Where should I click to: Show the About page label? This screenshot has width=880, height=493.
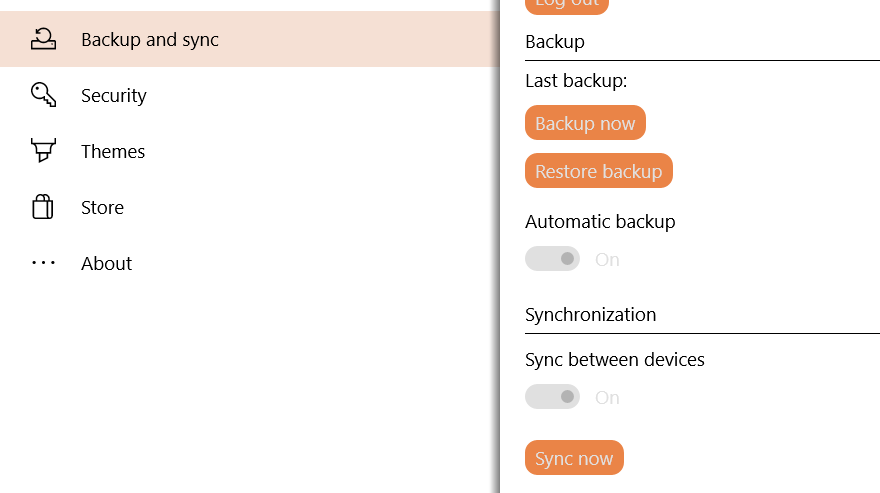[x=107, y=264]
